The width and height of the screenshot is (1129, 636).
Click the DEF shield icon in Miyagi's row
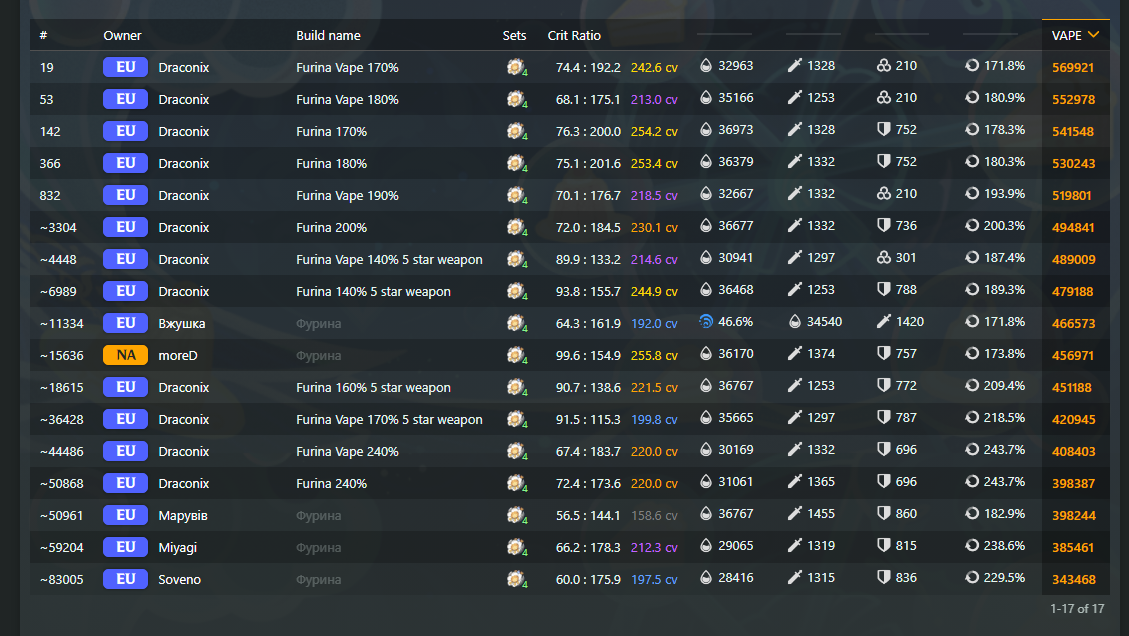coord(883,546)
